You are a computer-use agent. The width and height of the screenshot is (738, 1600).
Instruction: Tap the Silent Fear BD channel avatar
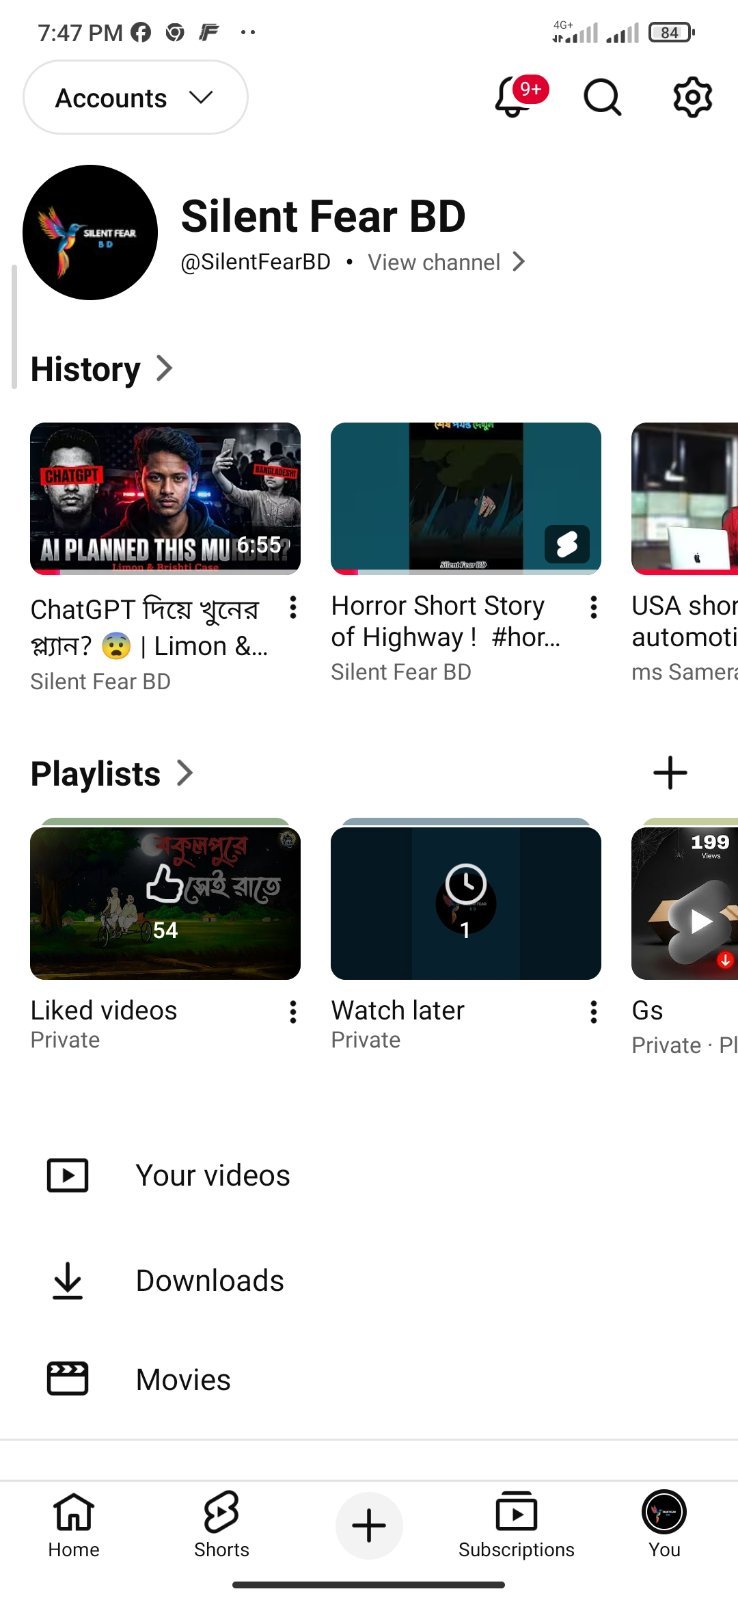pos(90,232)
